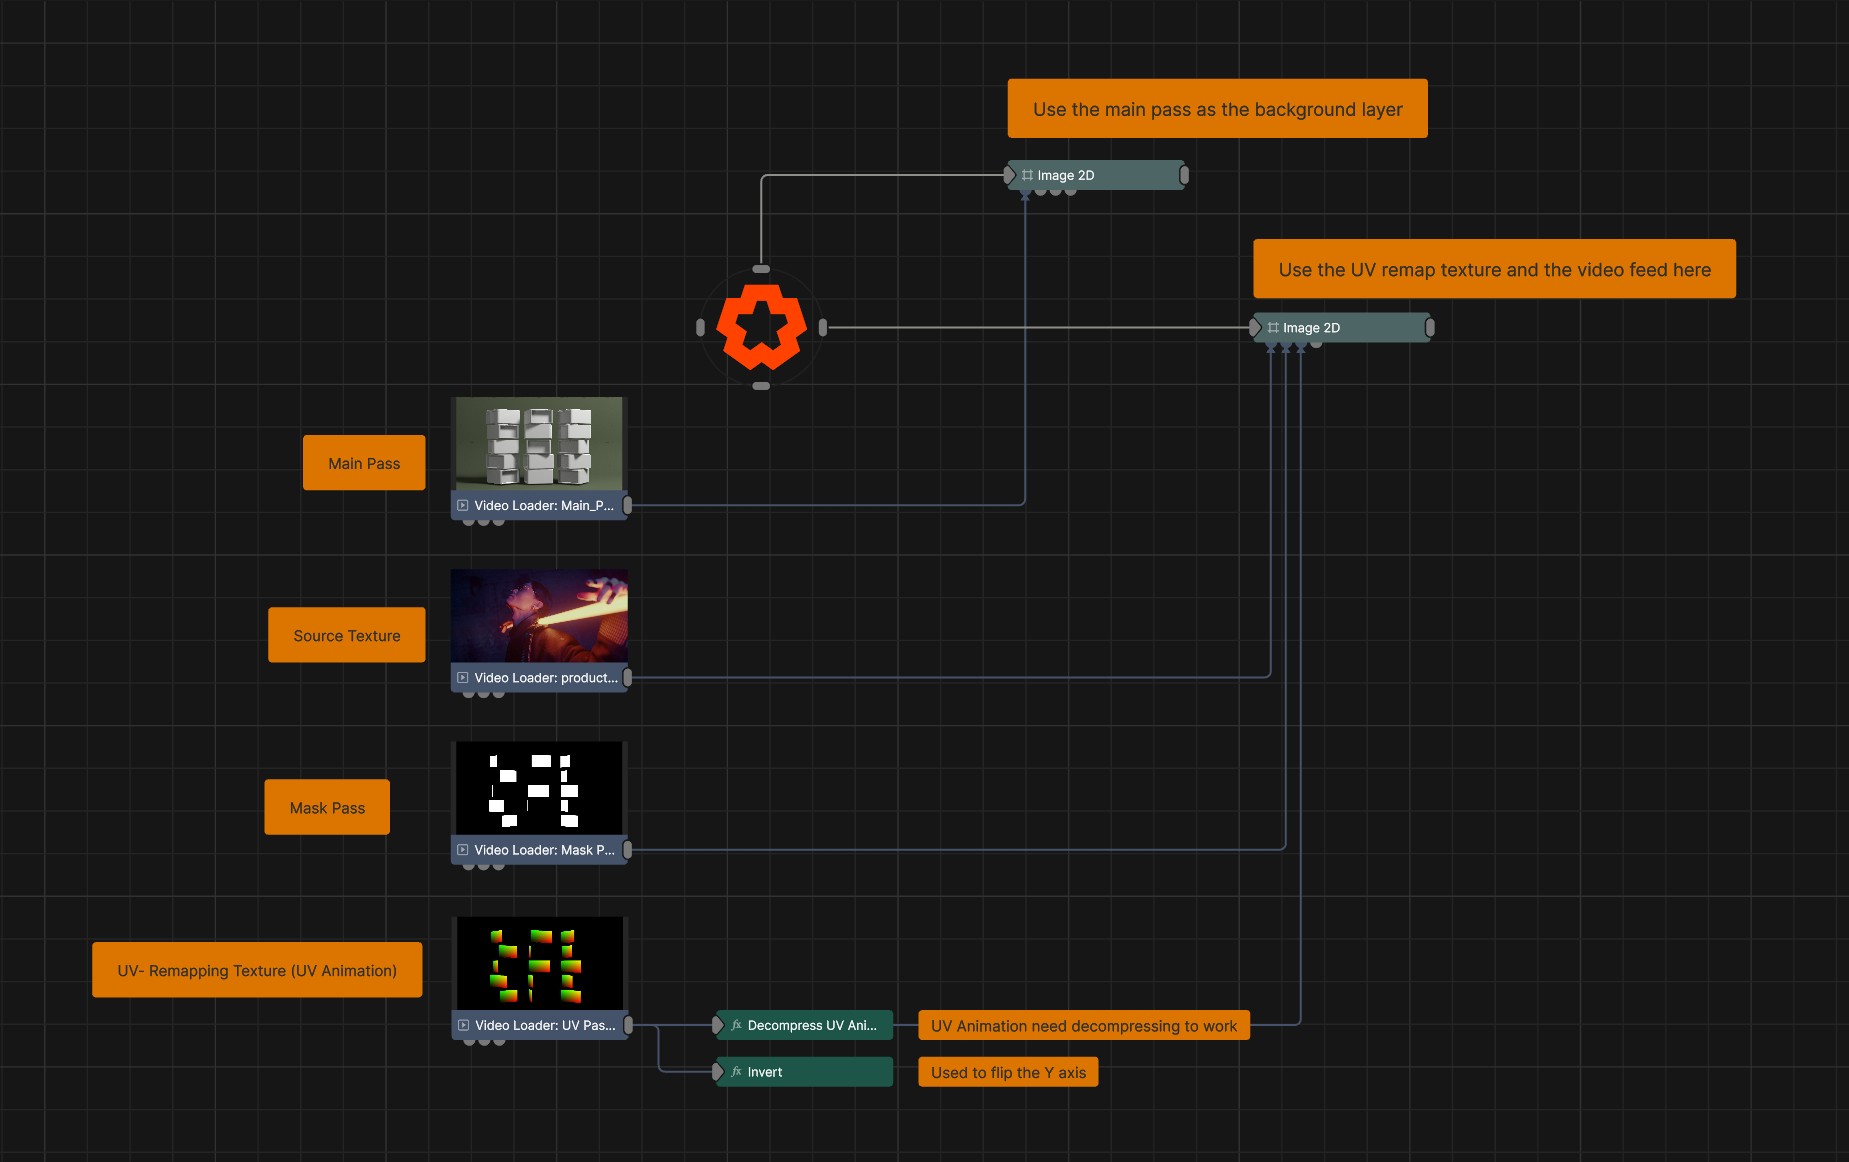This screenshot has width=1849, height=1162.
Task: Select the Source Texture video thumbnail
Action: click(539, 615)
